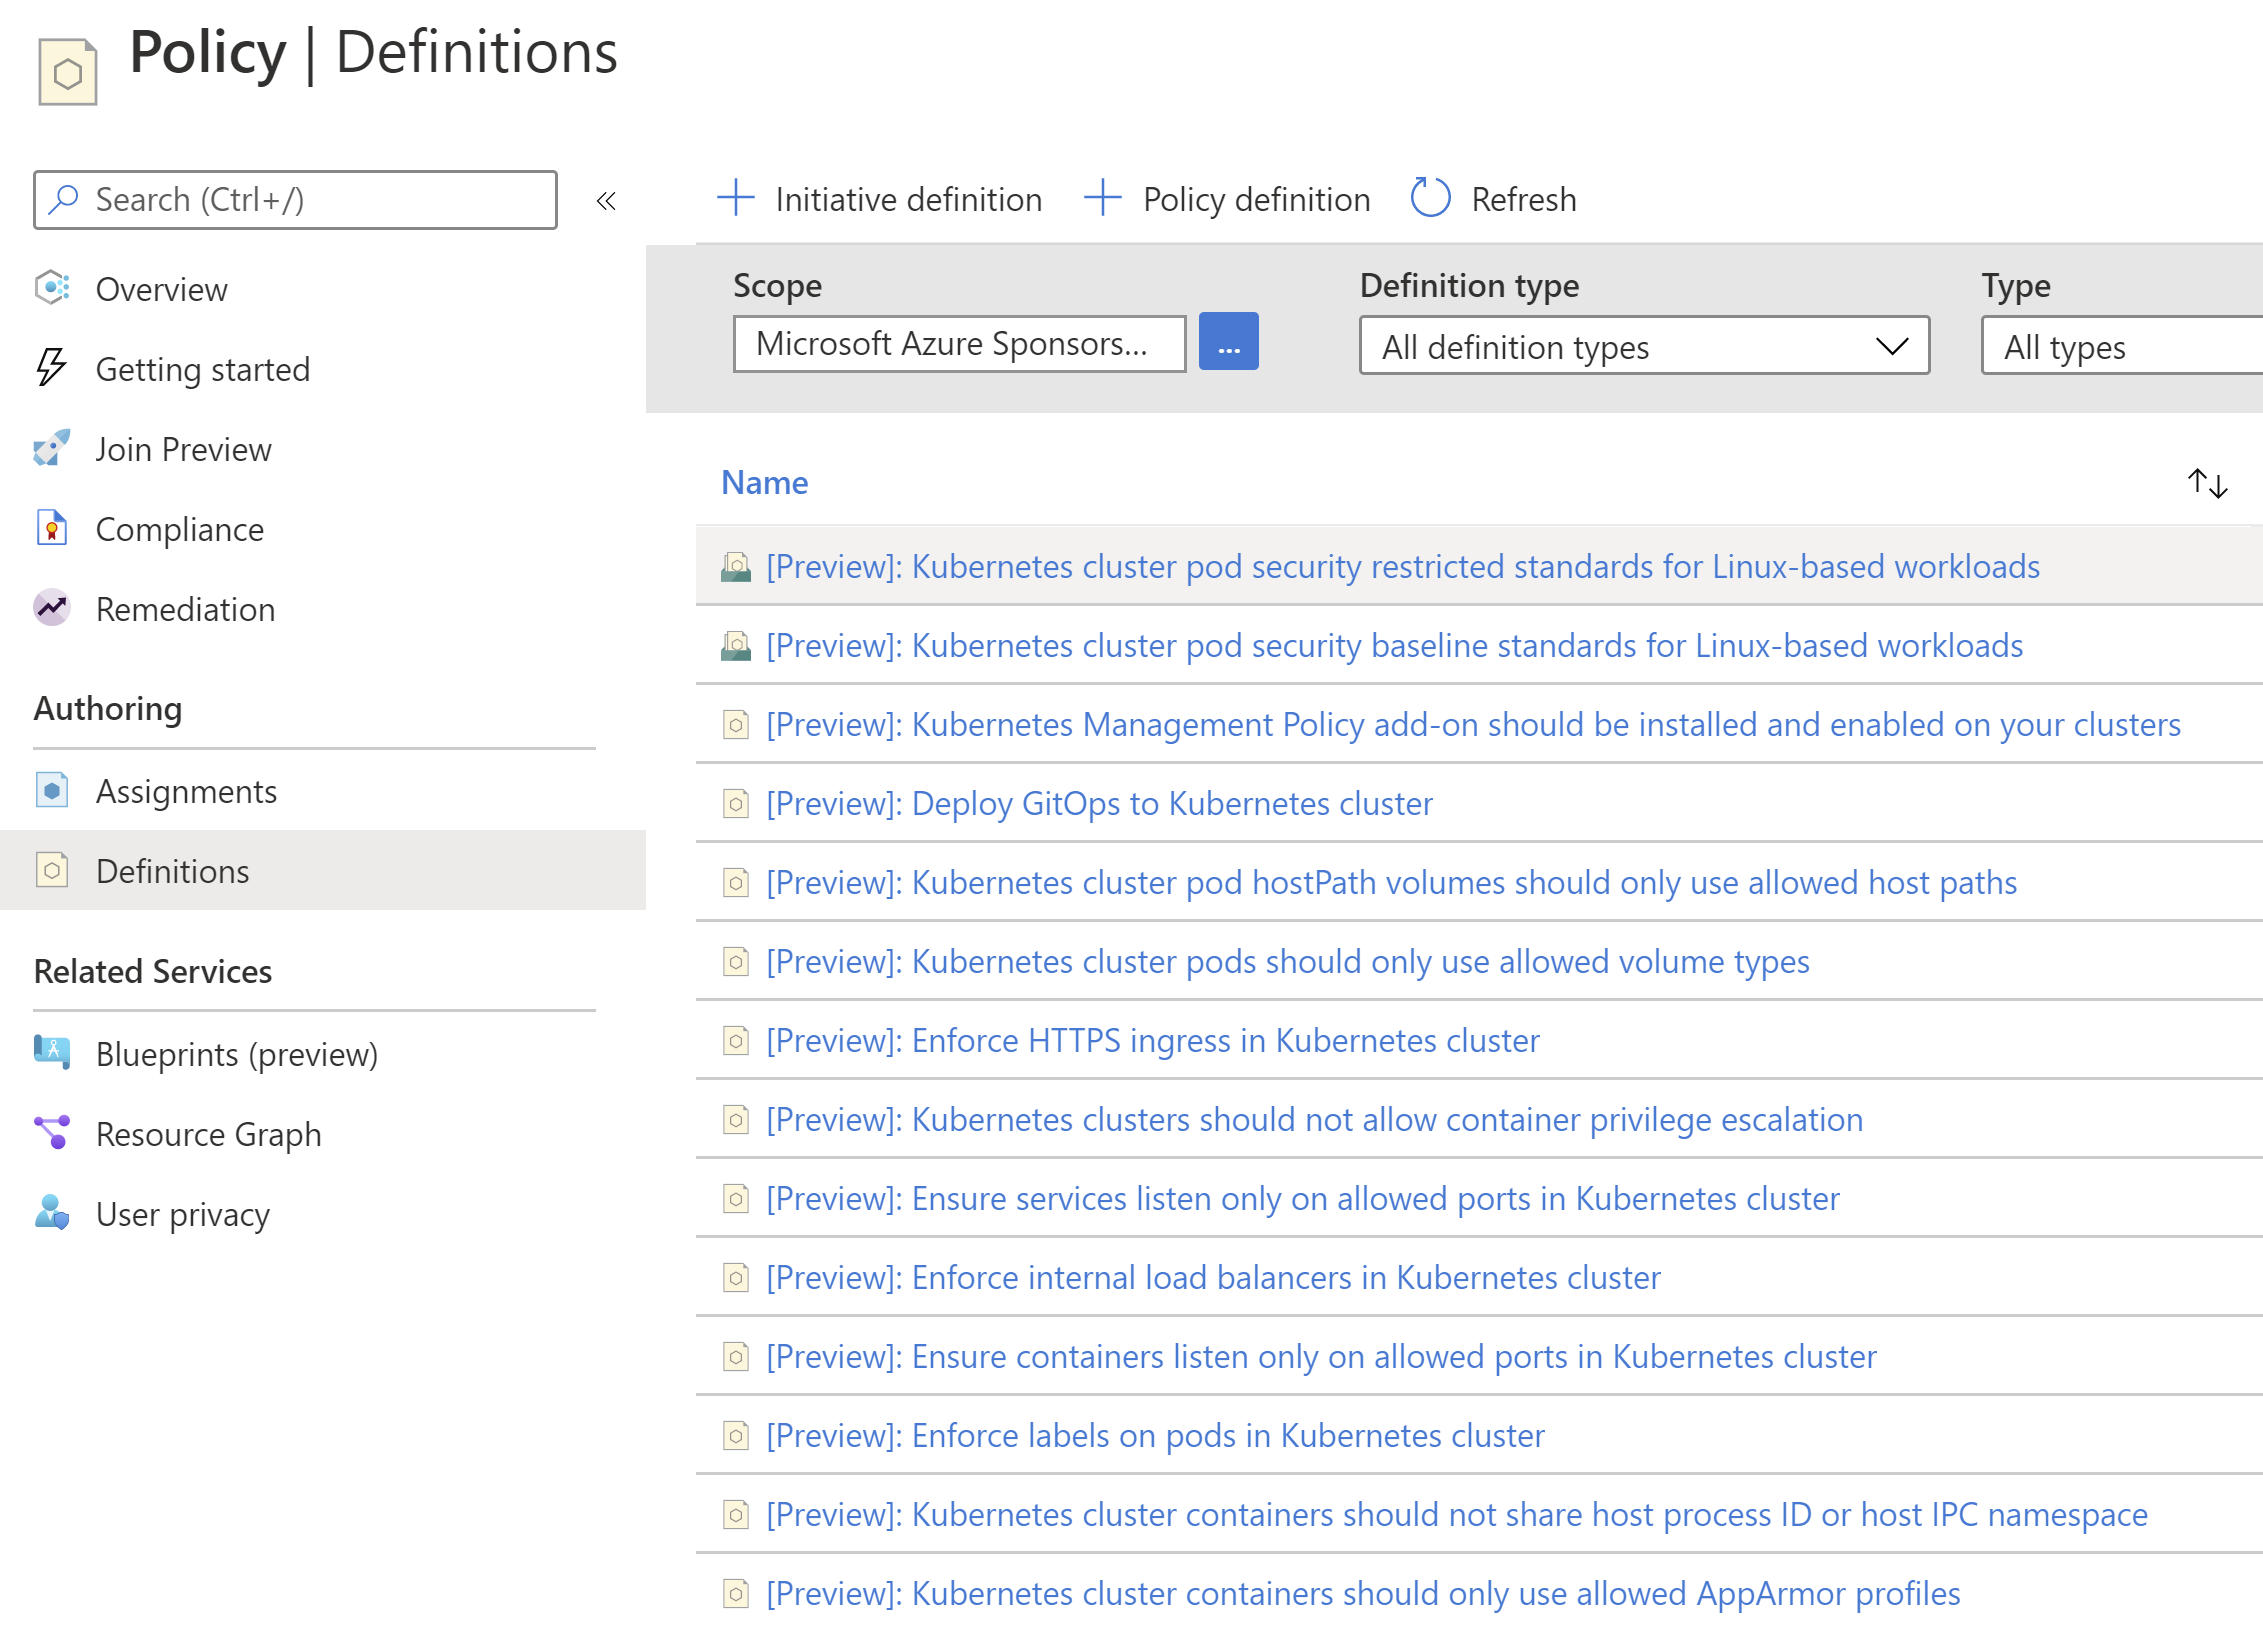Select Join Preview in the sidebar
The height and width of the screenshot is (1629, 2263).
click(184, 449)
